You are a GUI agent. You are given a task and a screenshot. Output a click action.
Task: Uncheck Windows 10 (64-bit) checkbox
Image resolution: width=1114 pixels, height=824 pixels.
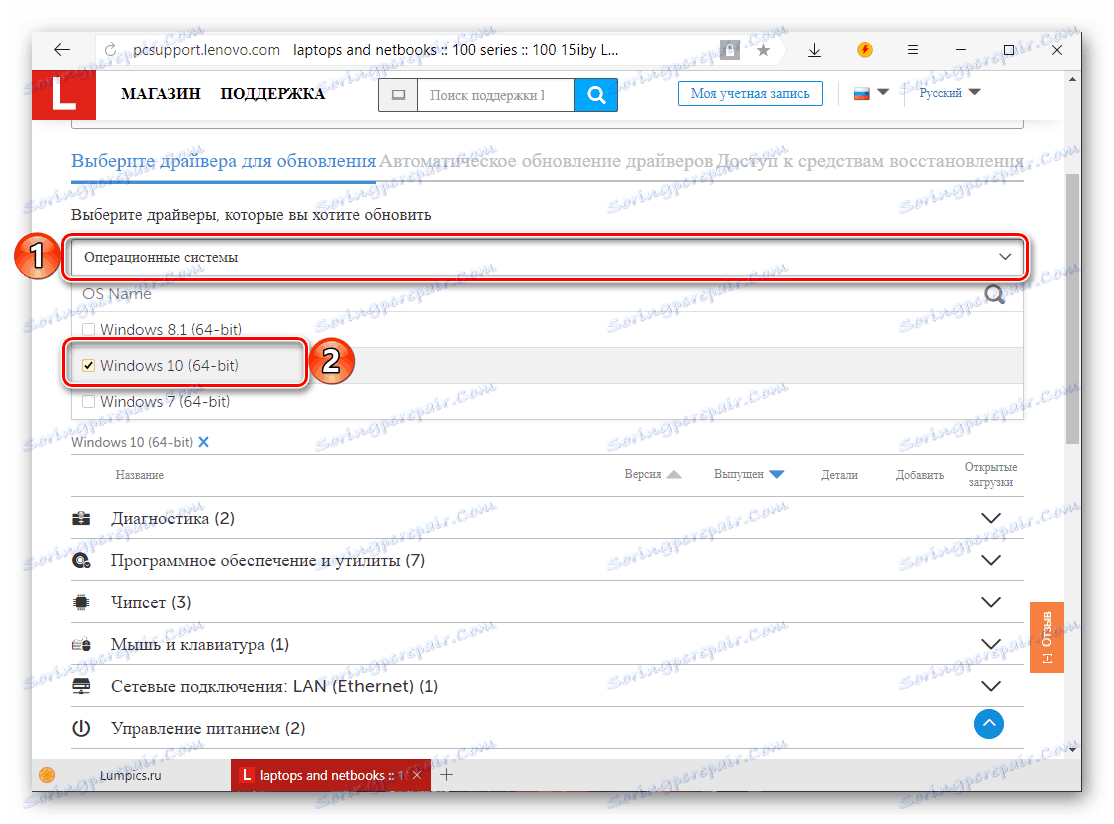(88, 366)
